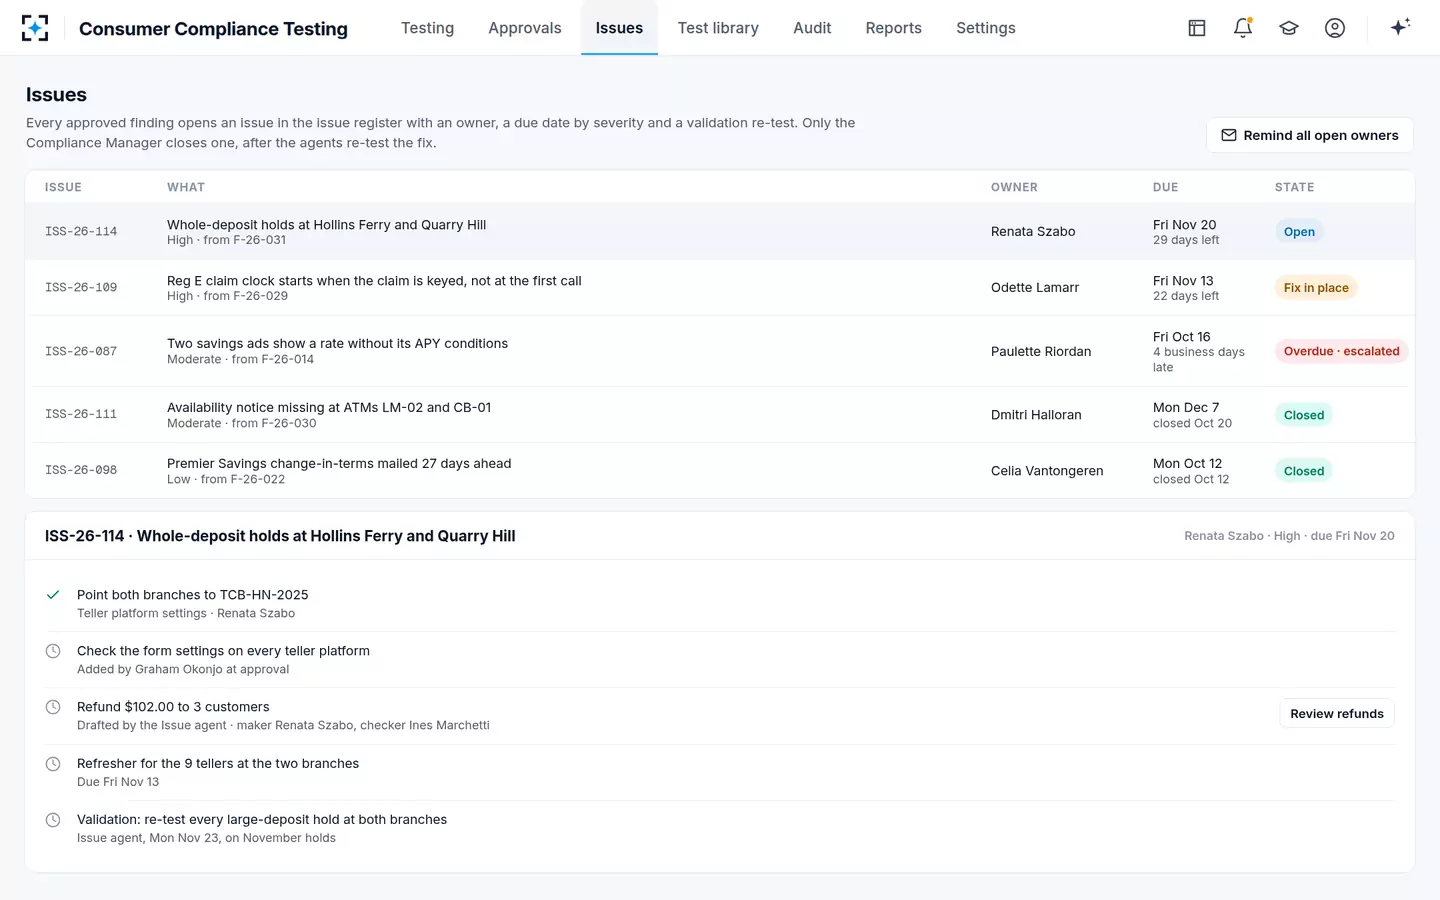Click clock icon beside Refresher for the 9 tellers
1440x900 pixels.
(x=53, y=764)
